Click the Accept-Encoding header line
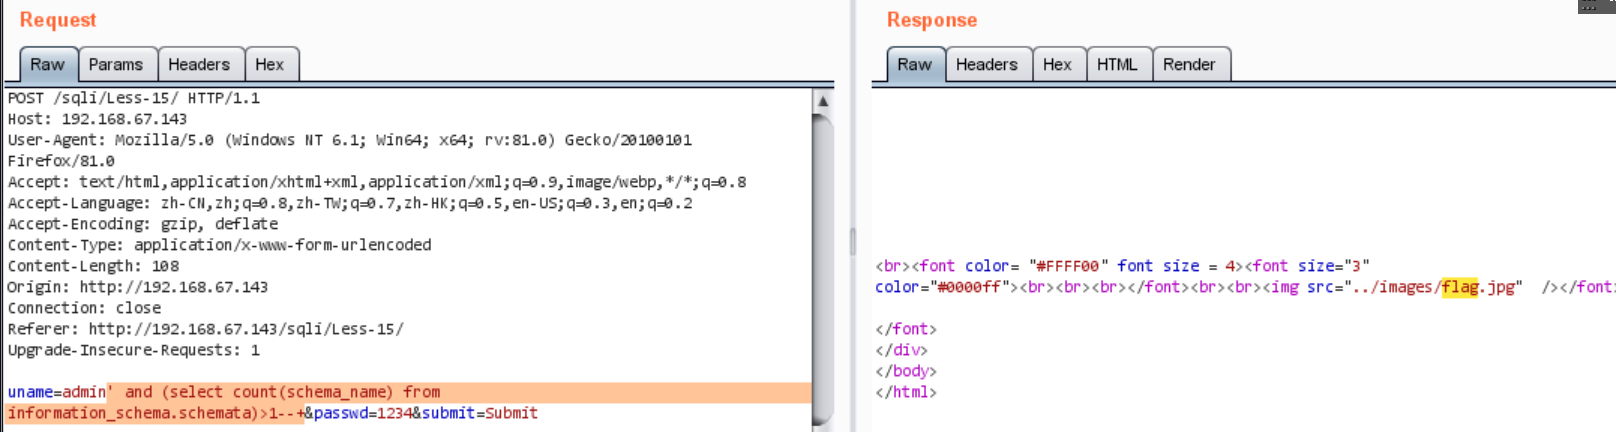The image size is (1616, 432). pyautogui.click(x=143, y=224)
